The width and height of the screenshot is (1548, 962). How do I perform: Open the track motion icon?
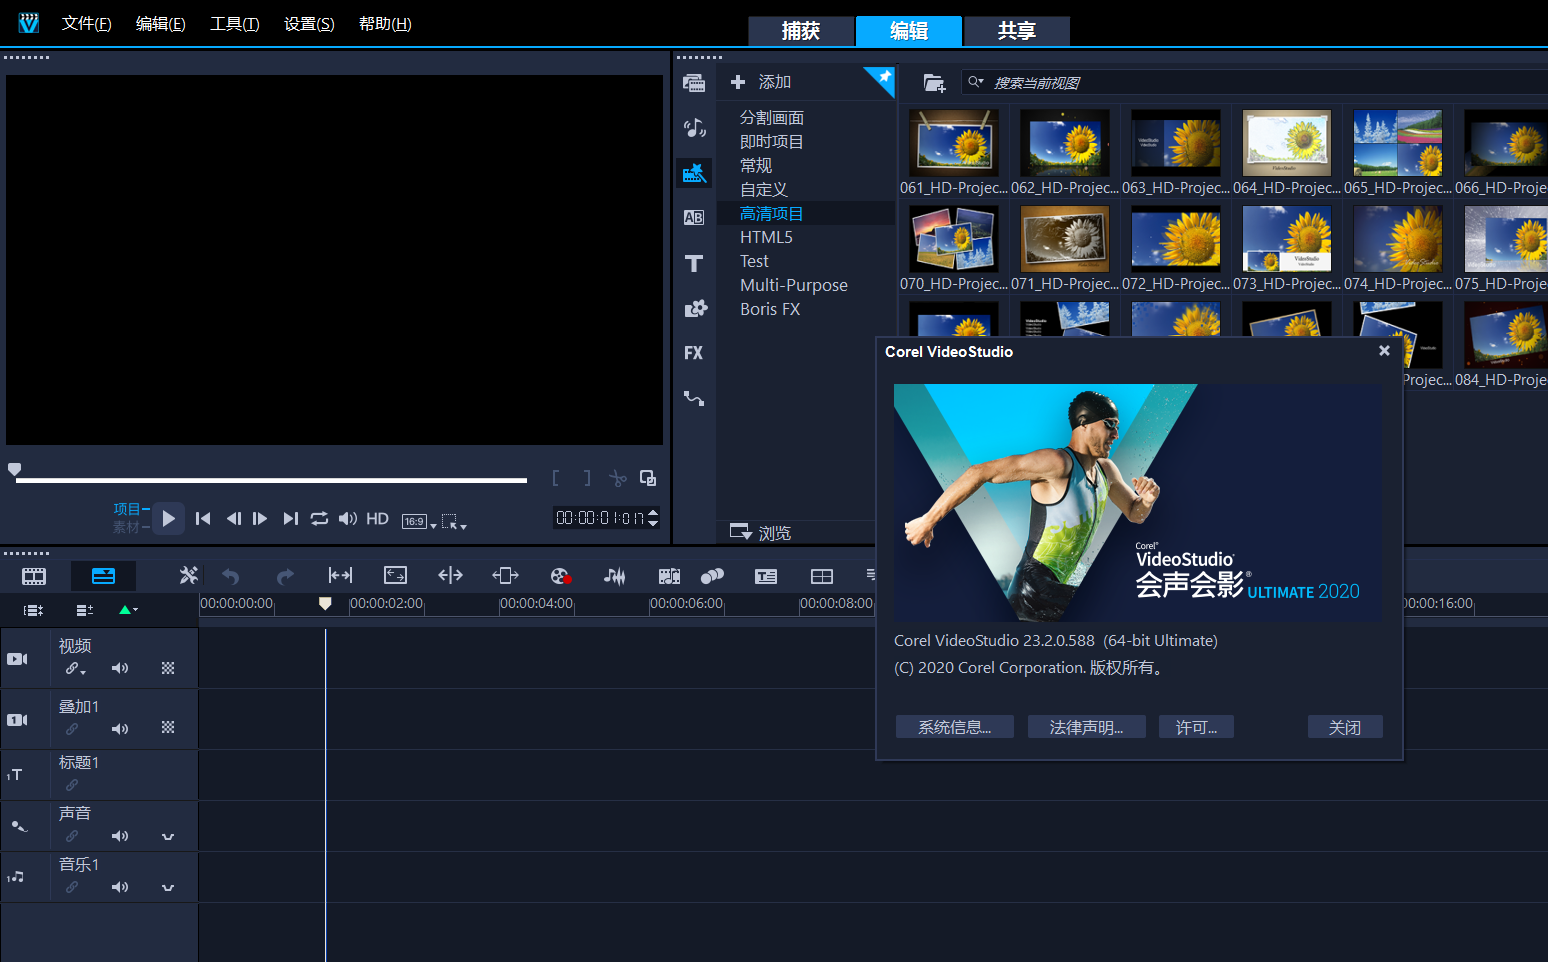point(712,576)
